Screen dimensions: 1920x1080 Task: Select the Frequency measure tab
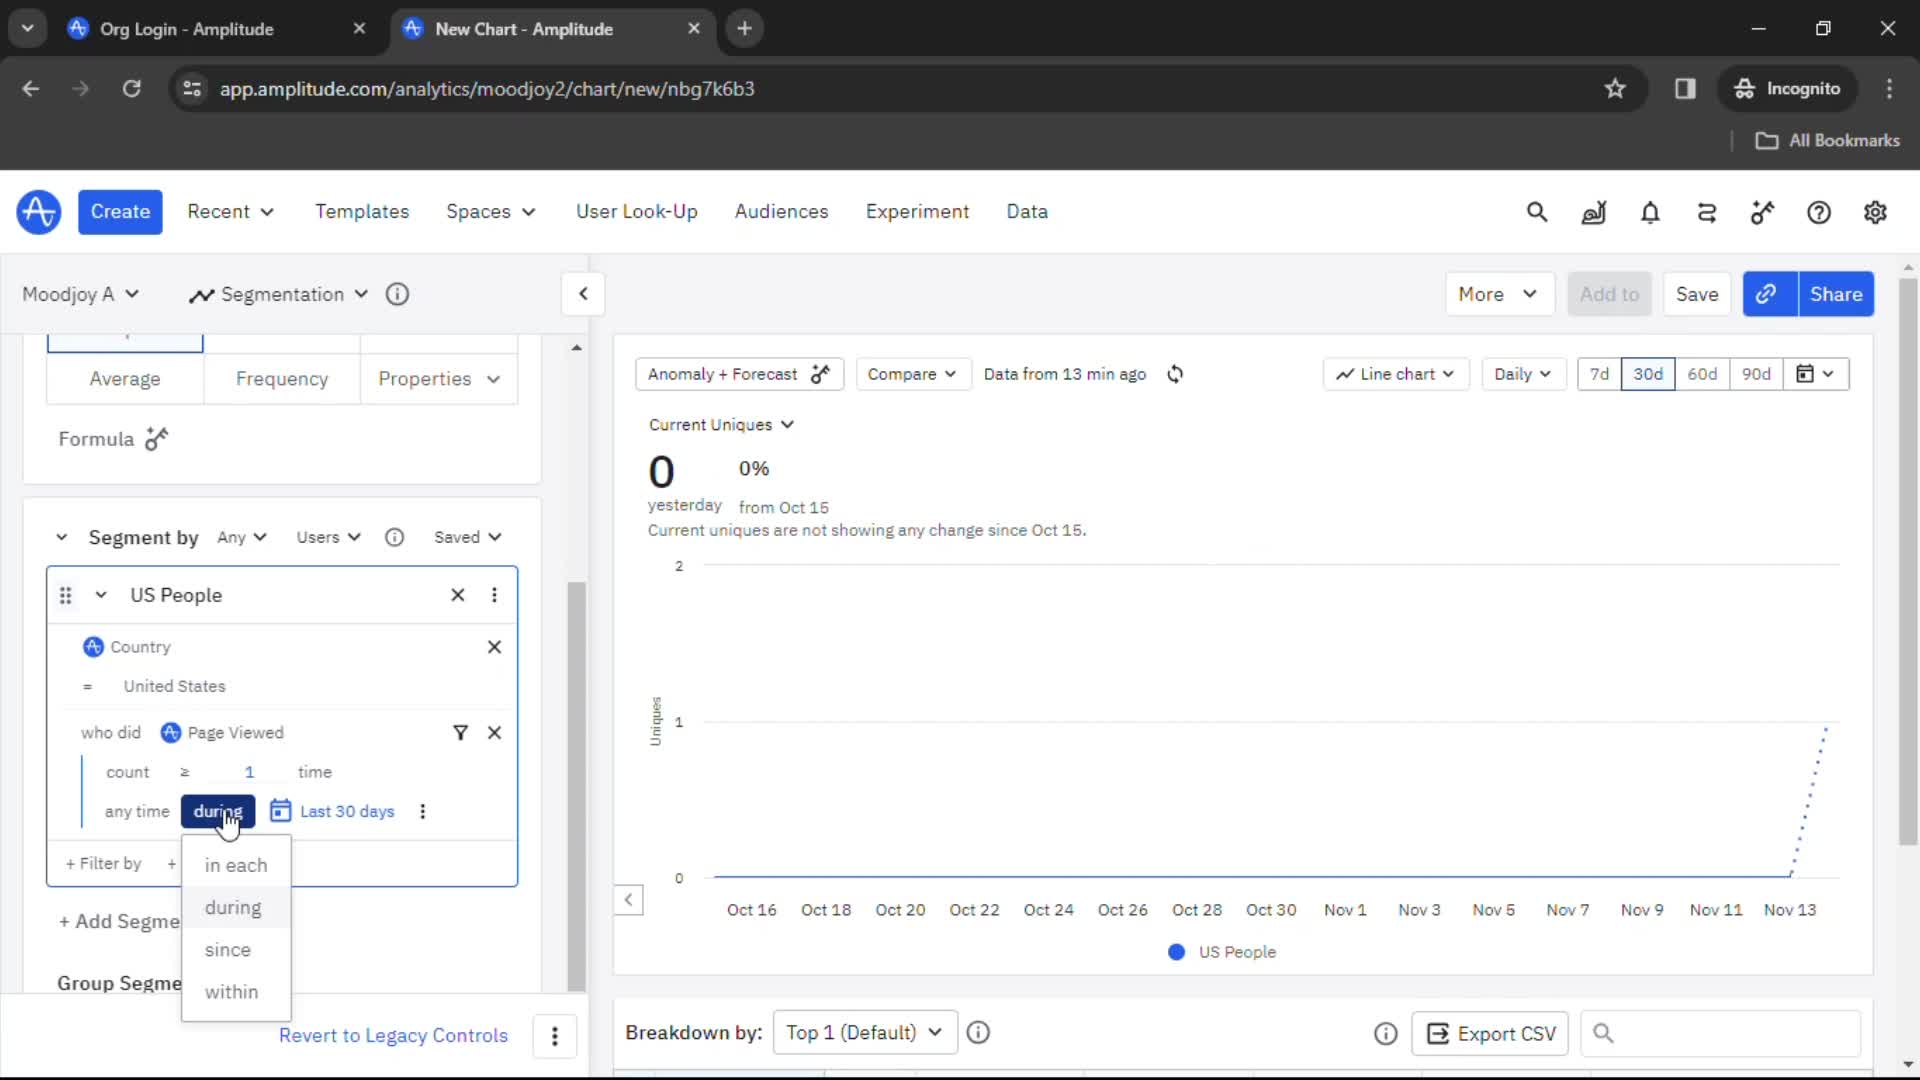coord(282,379)
